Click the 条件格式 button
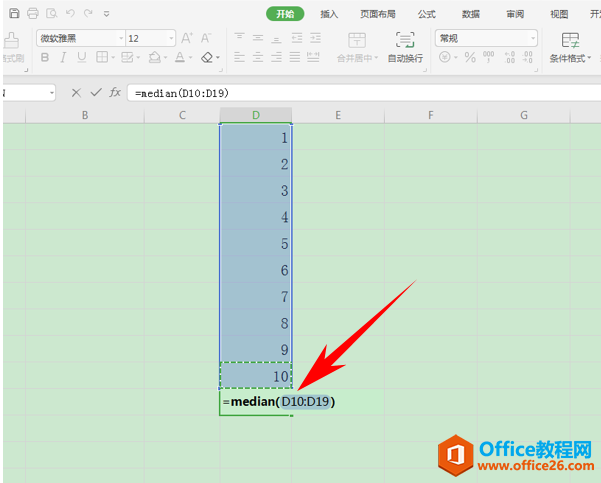 pyautogui.click(x=572, y=46)
